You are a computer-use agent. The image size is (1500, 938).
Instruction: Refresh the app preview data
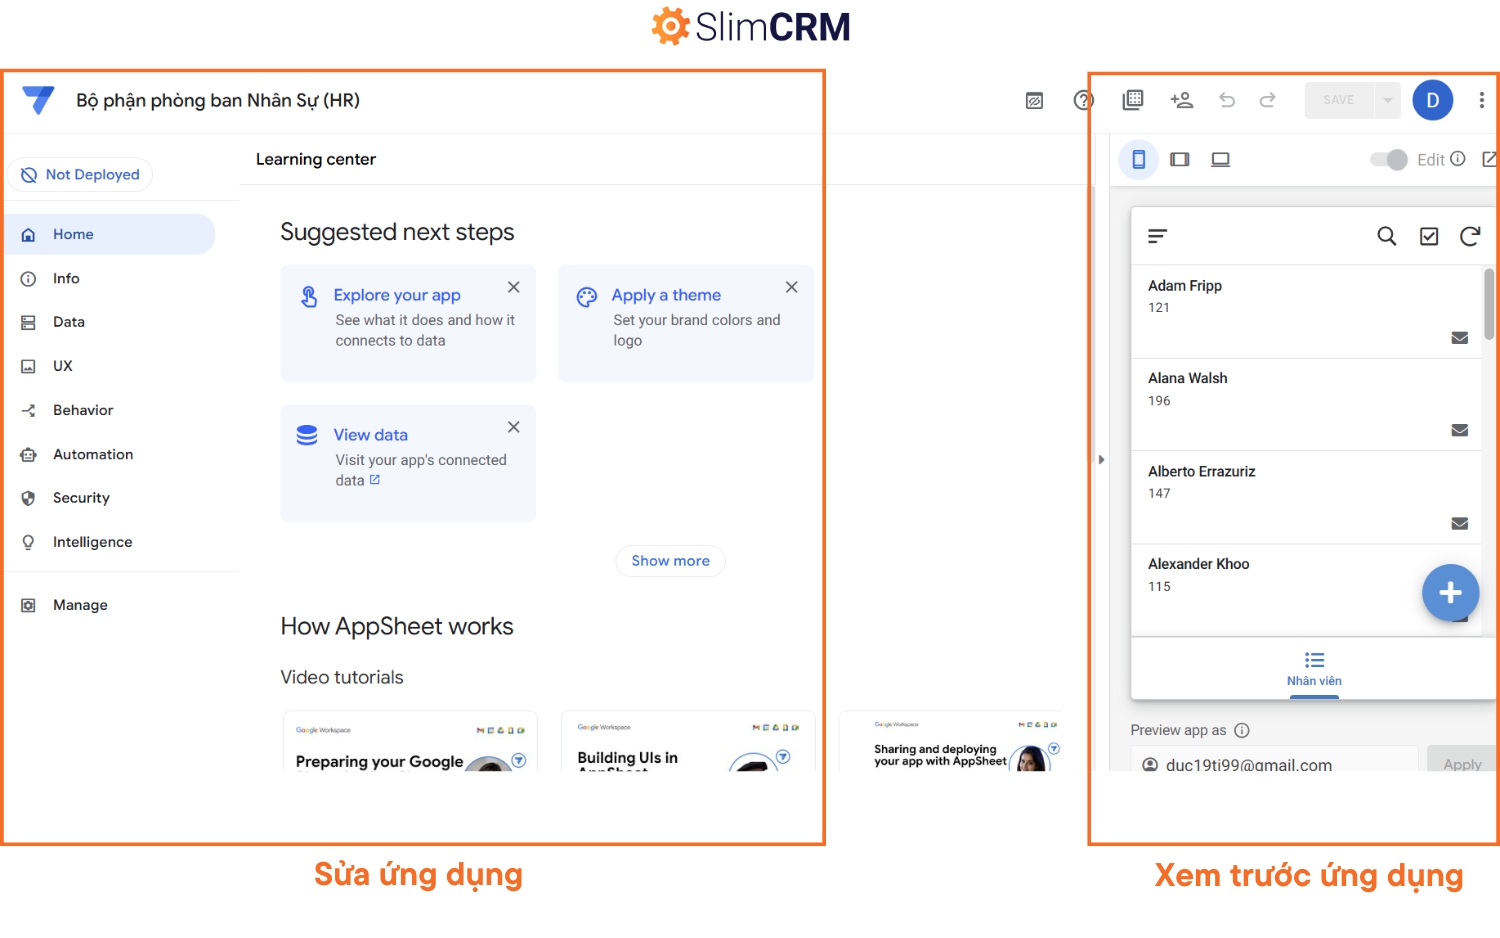point(1470,236)
